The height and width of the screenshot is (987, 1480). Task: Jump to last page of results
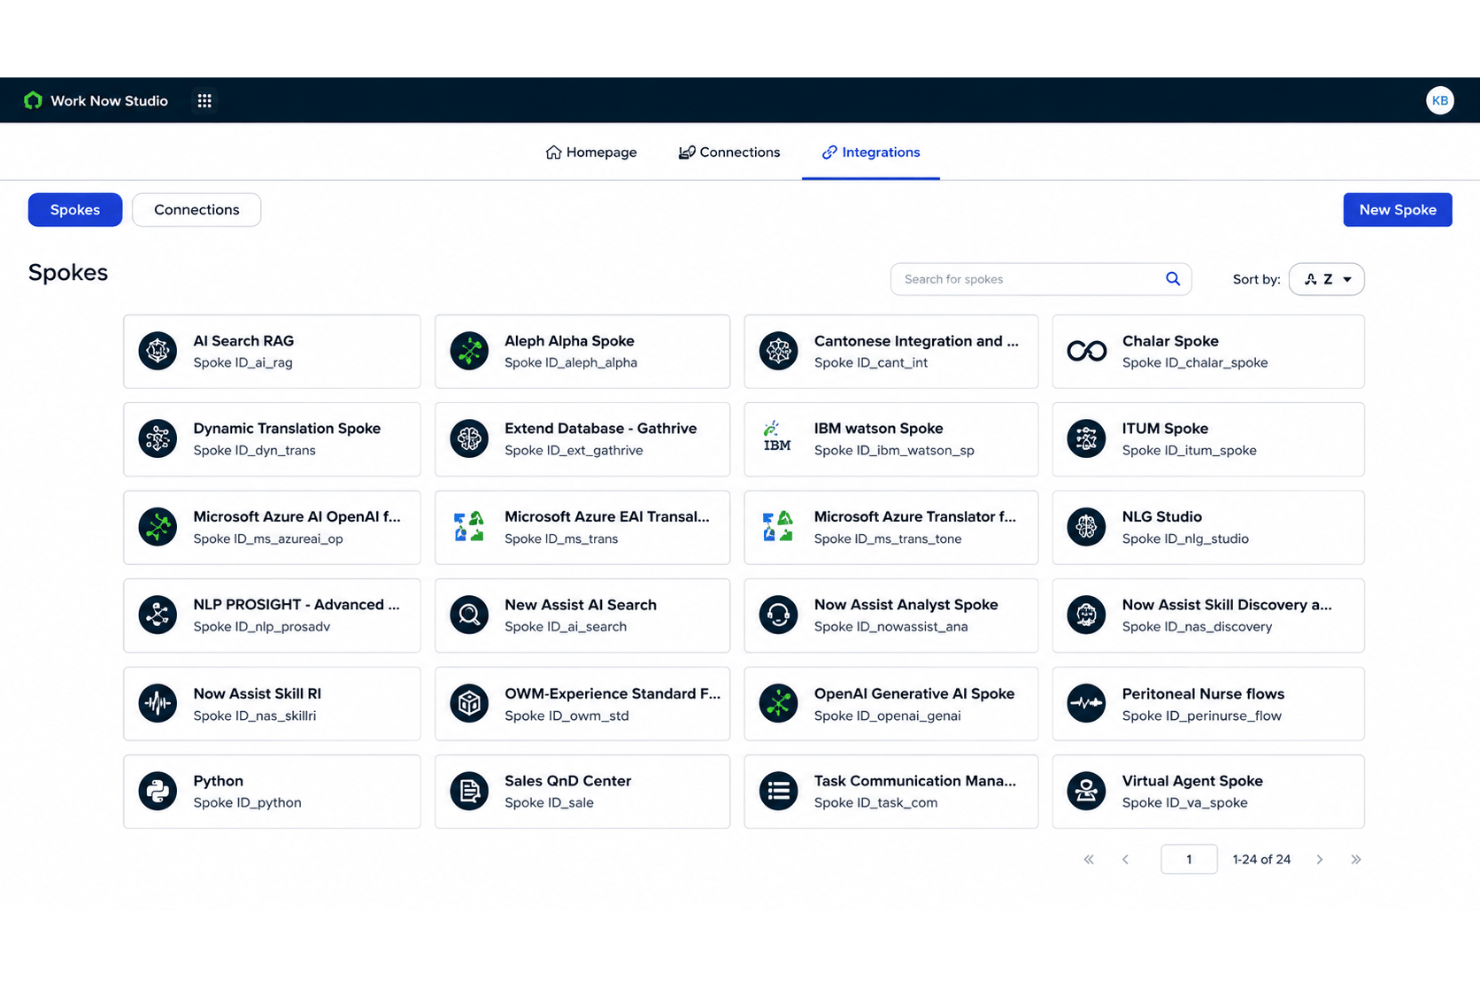1356,859
